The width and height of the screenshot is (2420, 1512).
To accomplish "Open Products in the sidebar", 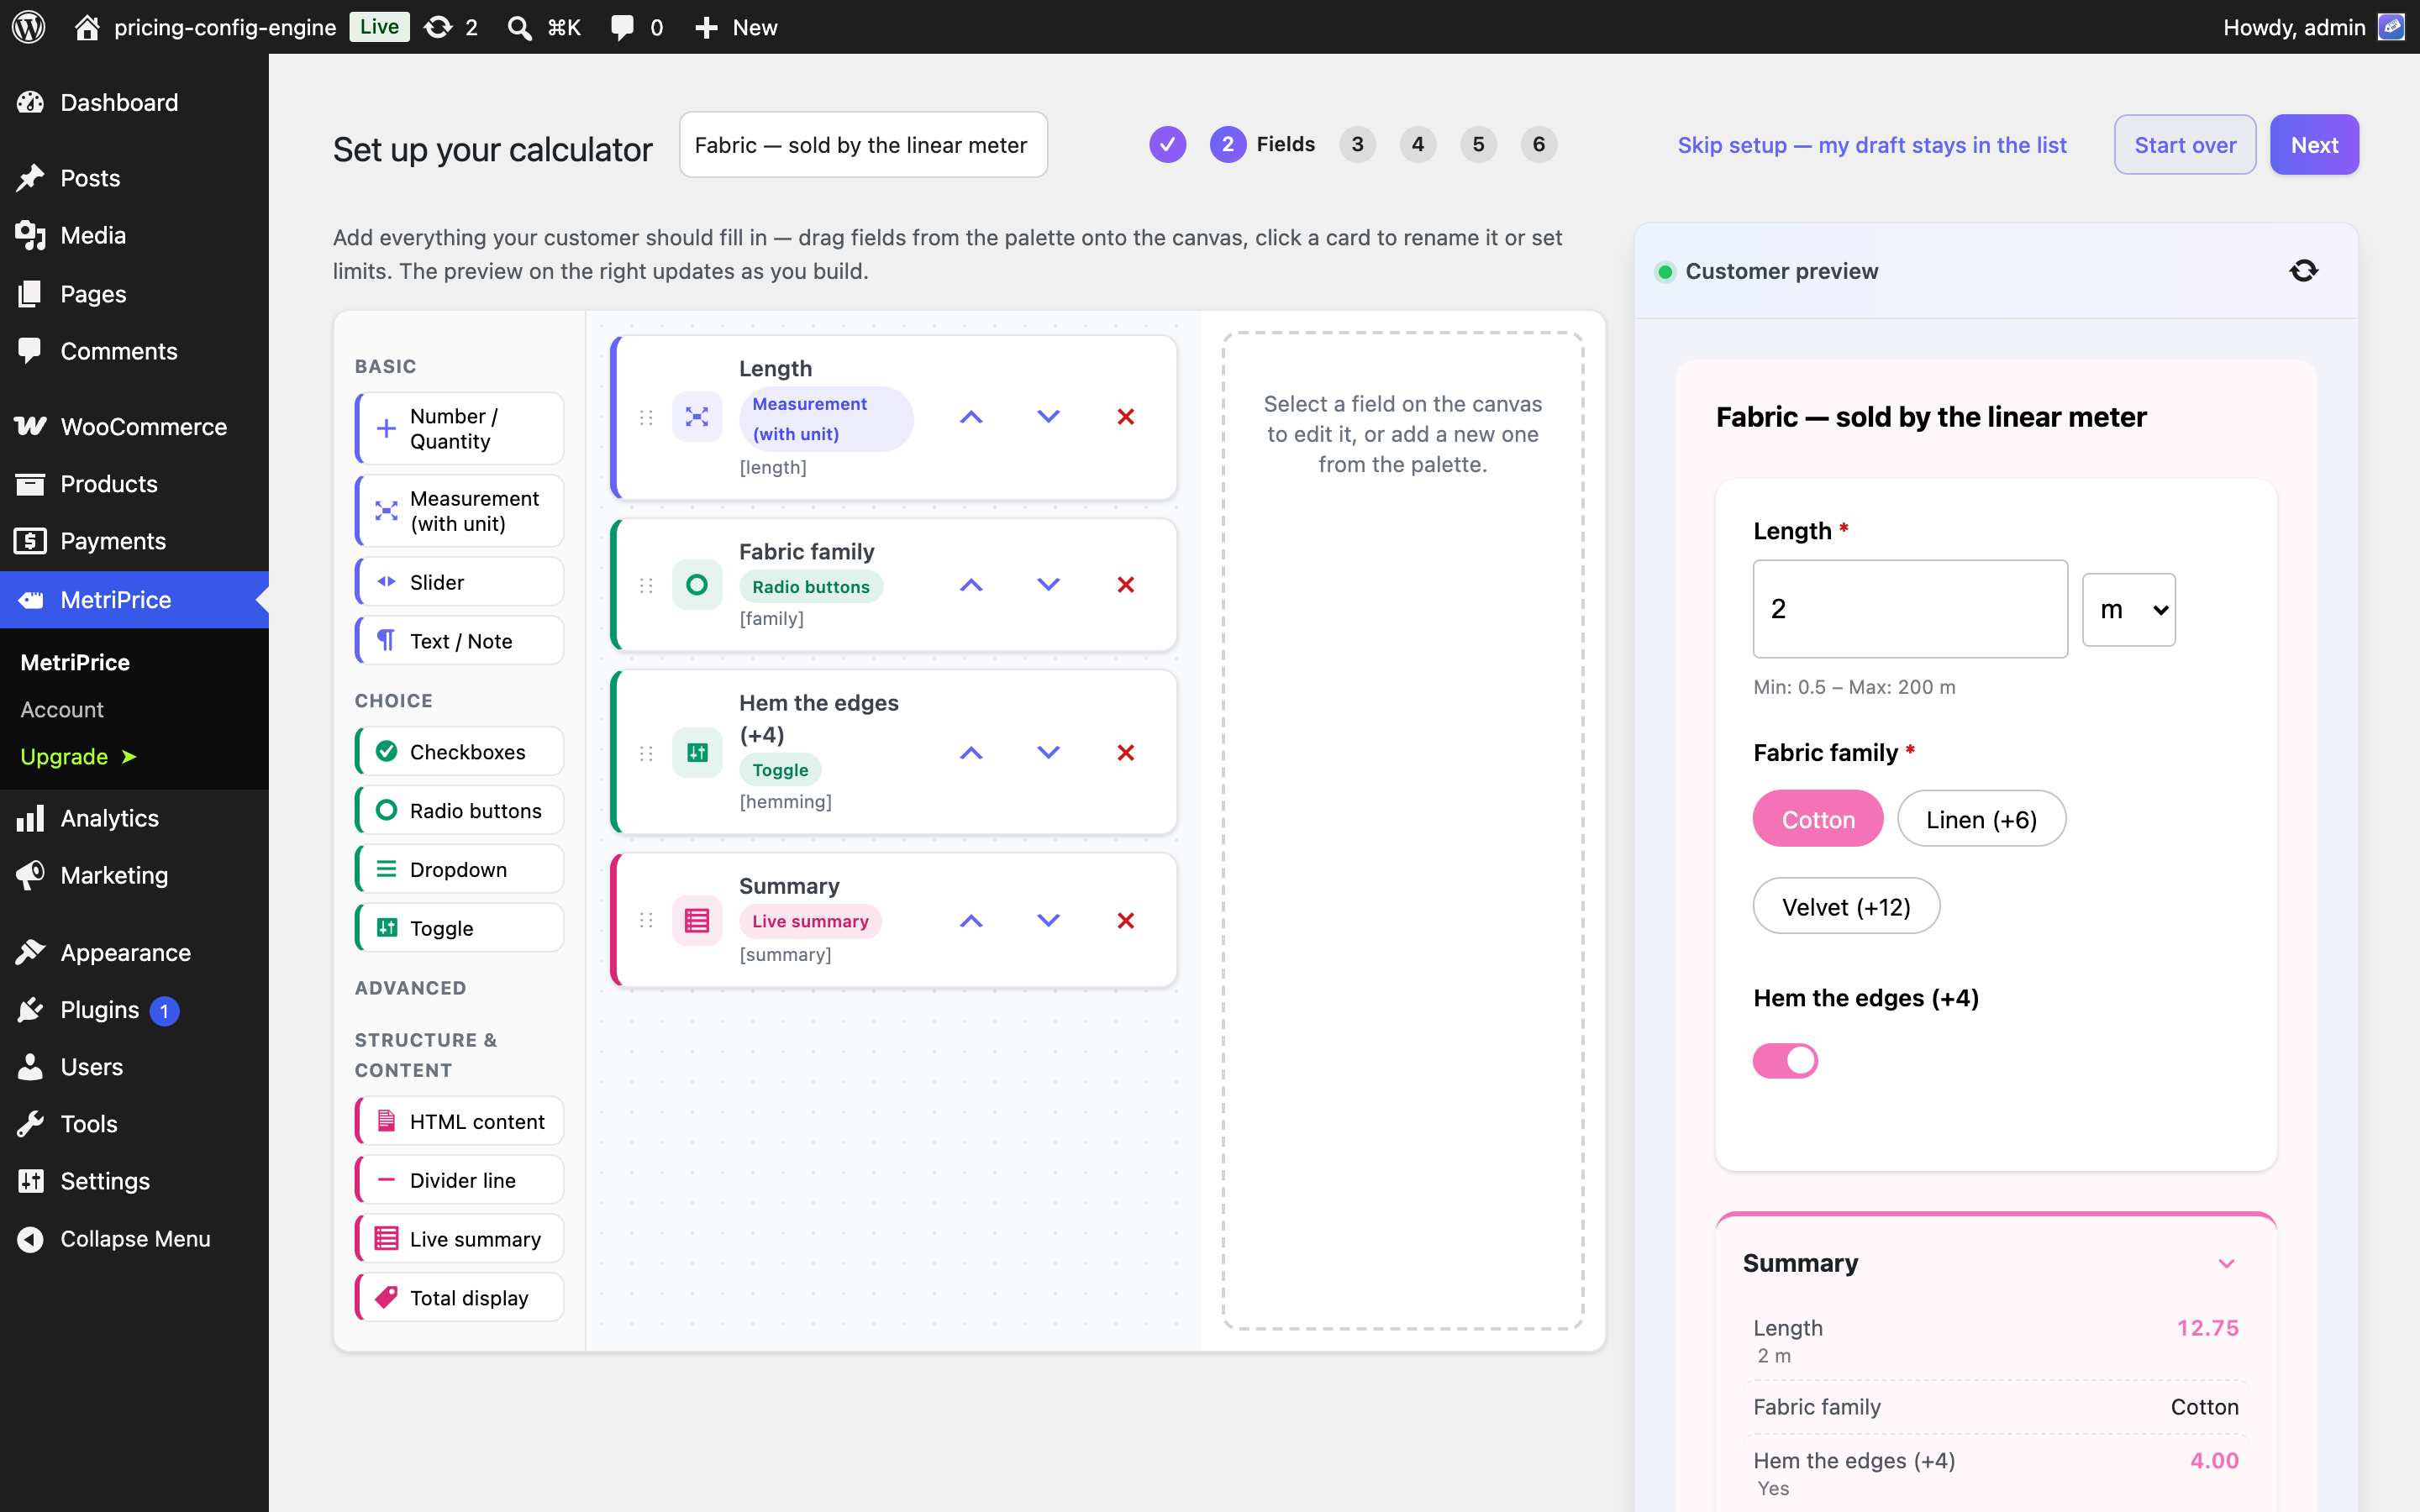I will [x=134, y=484].
